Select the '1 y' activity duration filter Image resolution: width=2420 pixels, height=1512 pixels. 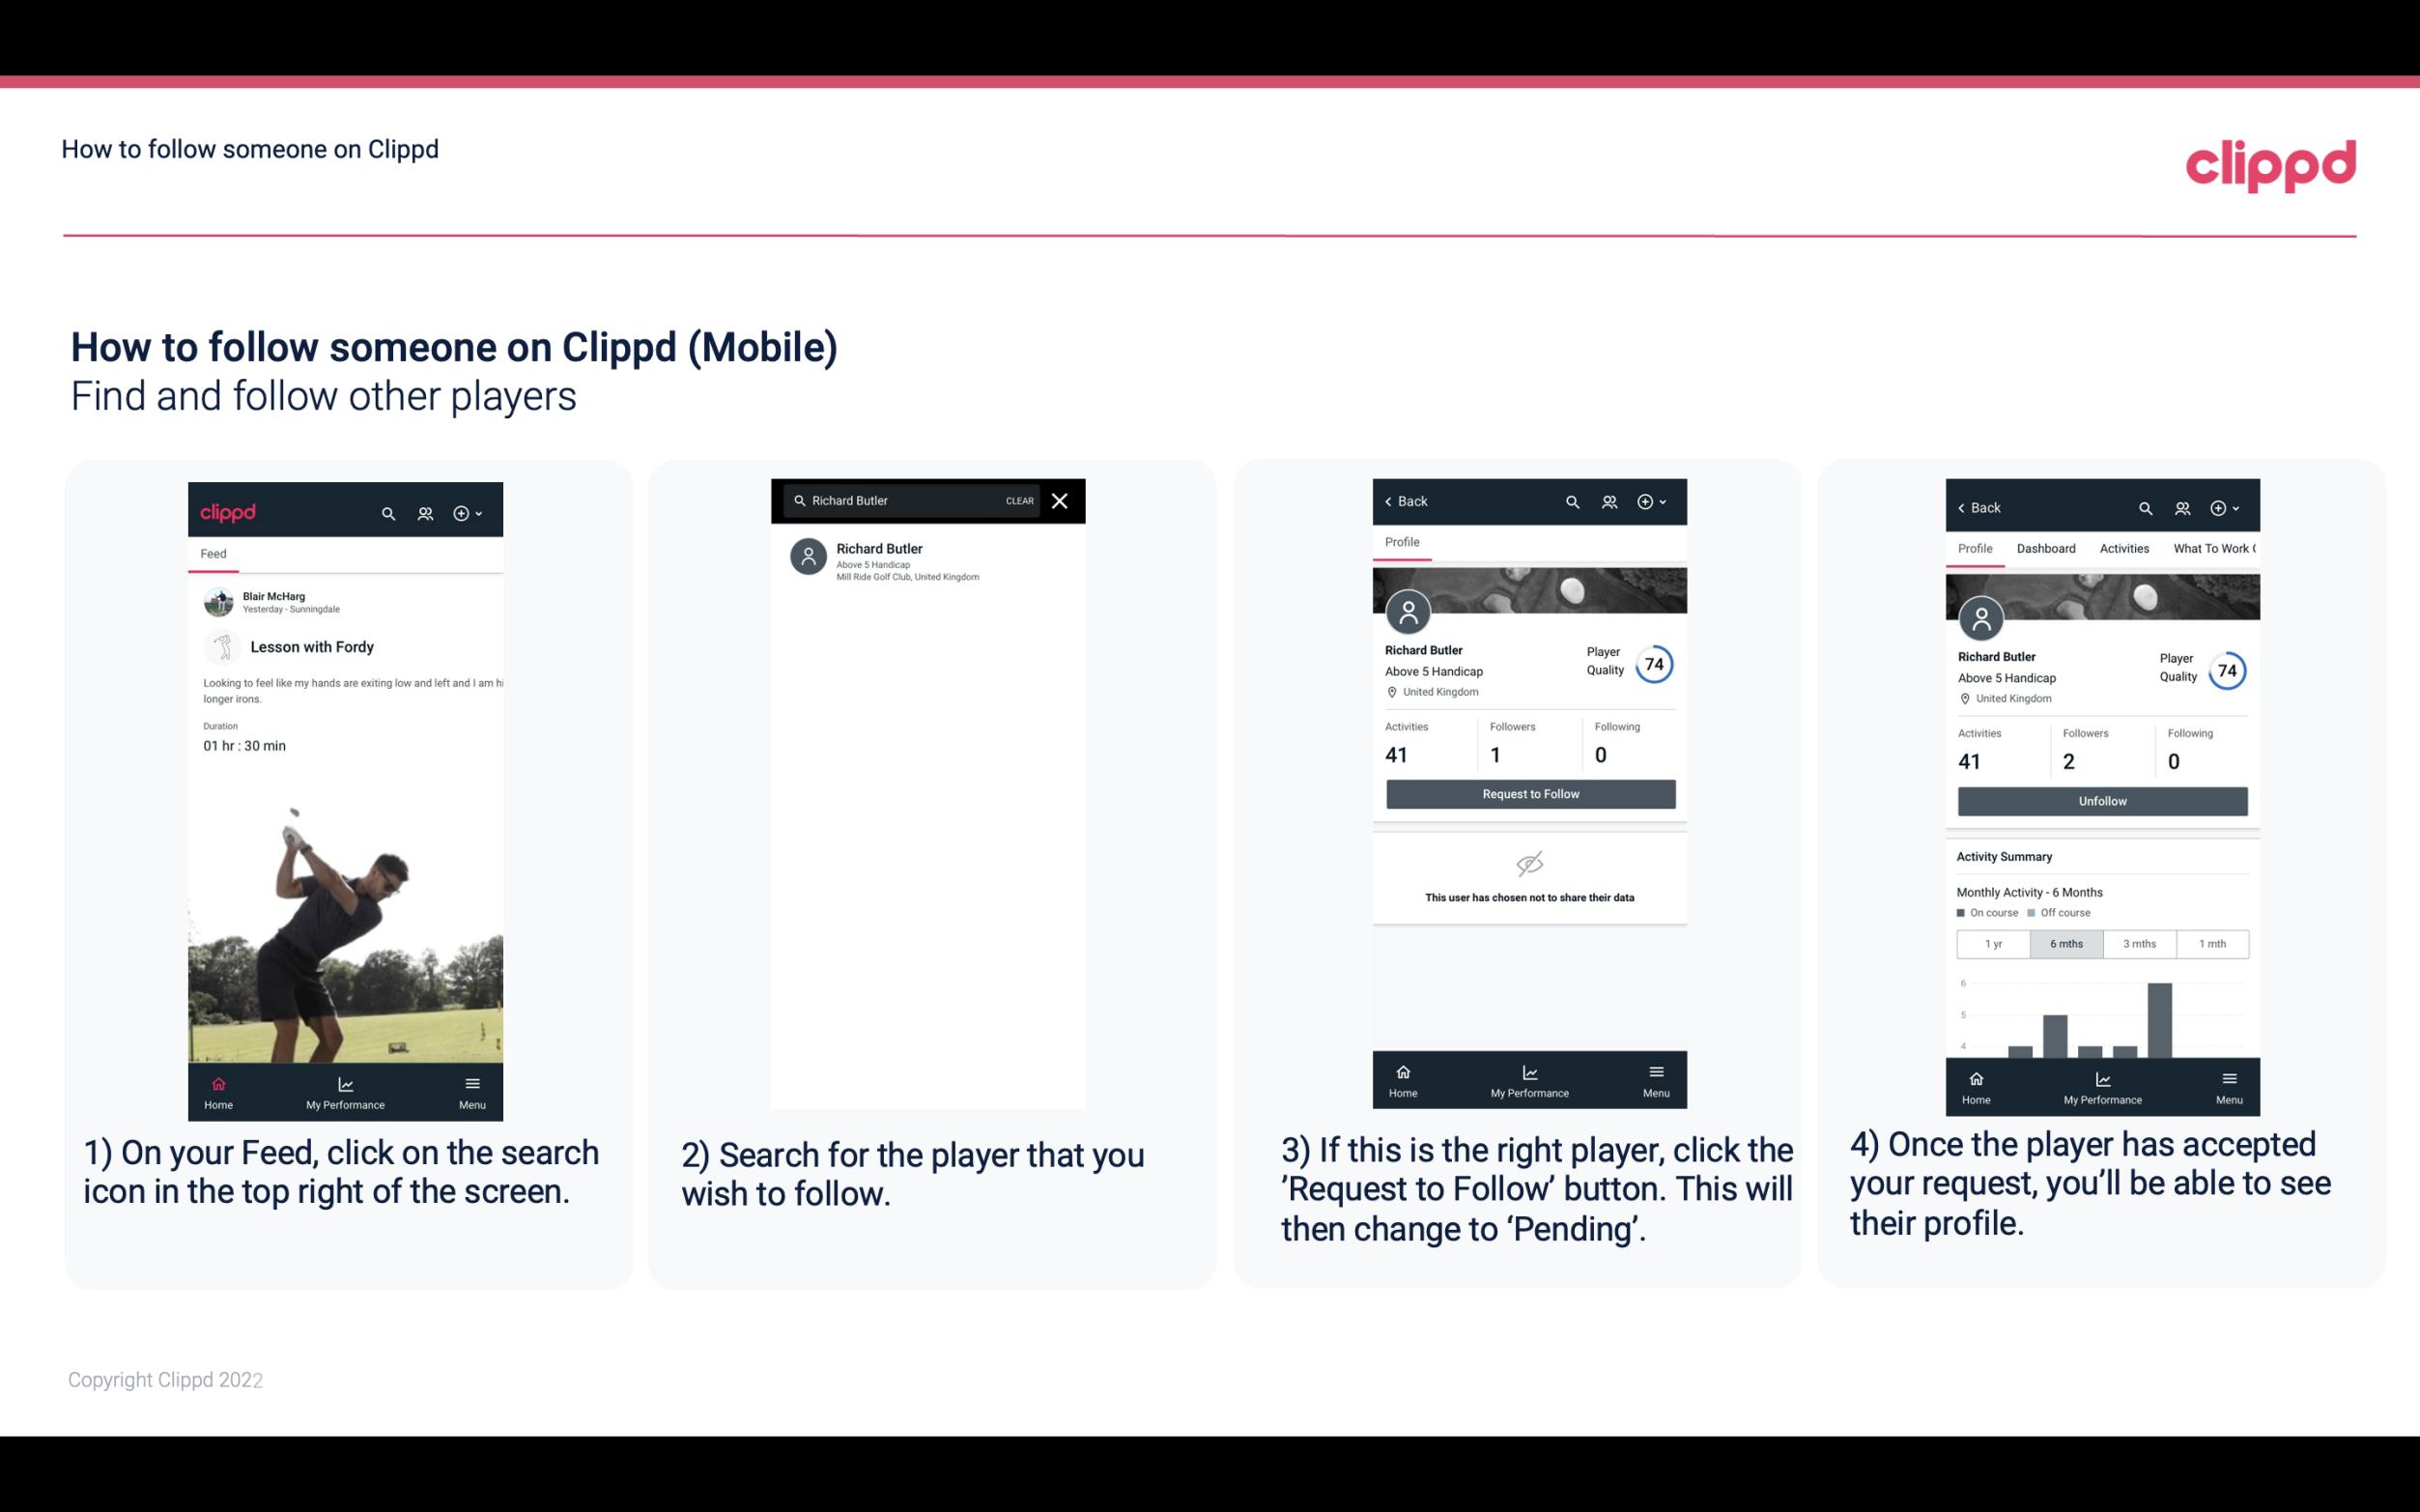(x=1993, y=944)
